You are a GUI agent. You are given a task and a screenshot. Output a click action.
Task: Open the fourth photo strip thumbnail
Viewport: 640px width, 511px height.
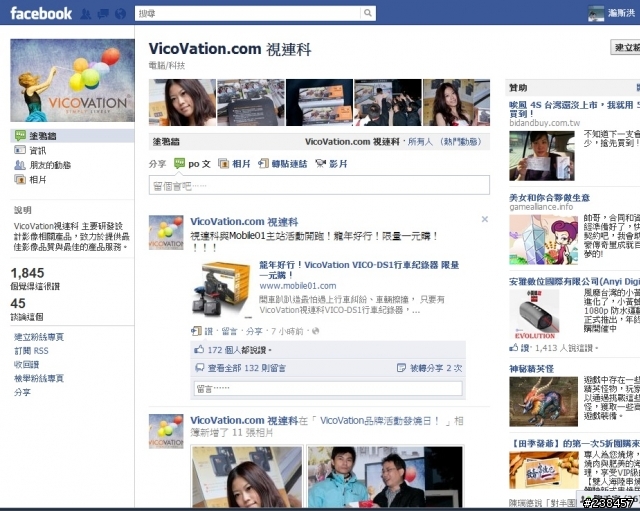pyautogui.click(x=388, y=102)
